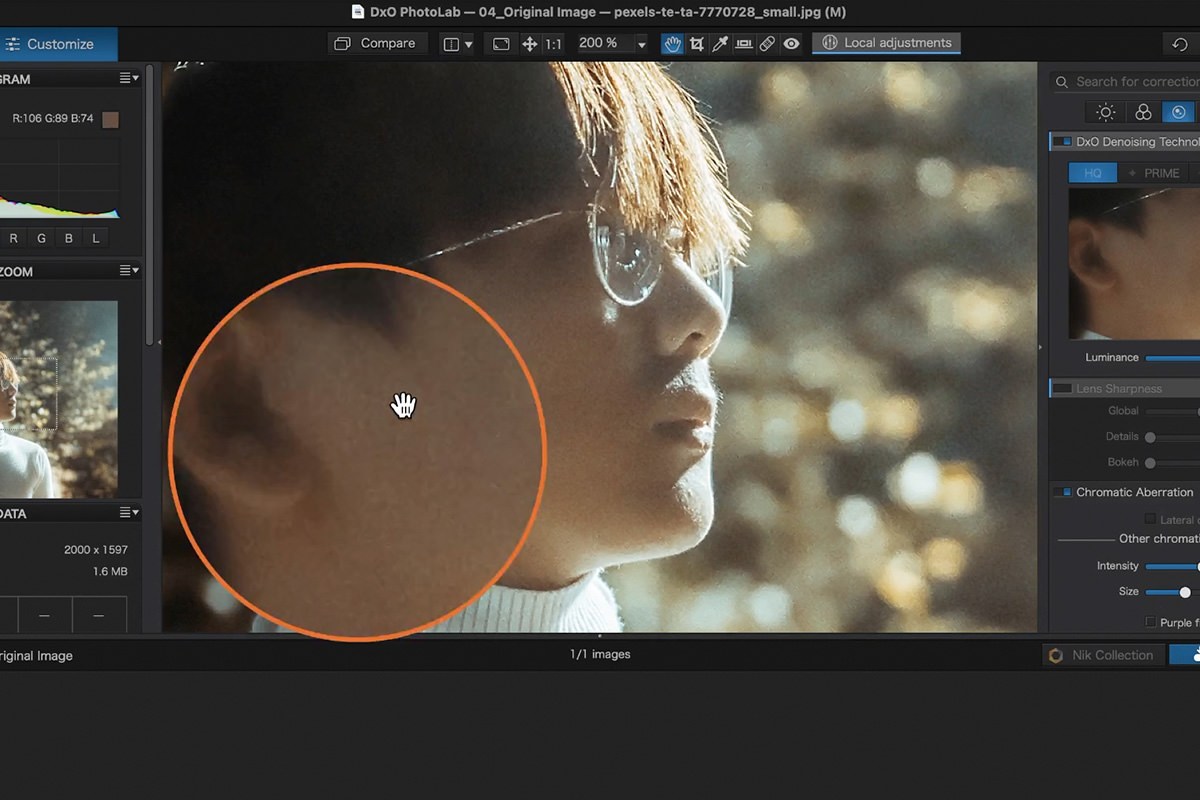Select the Hand pan tool
1200x800 pixels.
click(x=672, y=44)
